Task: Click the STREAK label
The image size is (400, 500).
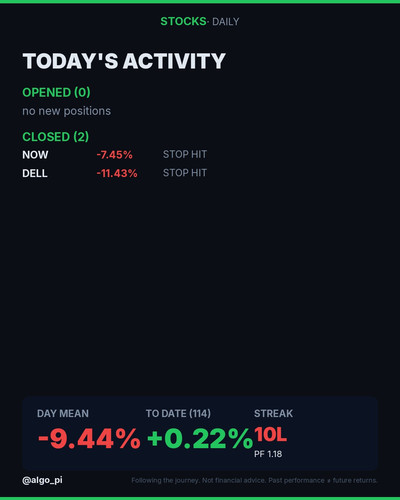Action: [x=273, y=414]
